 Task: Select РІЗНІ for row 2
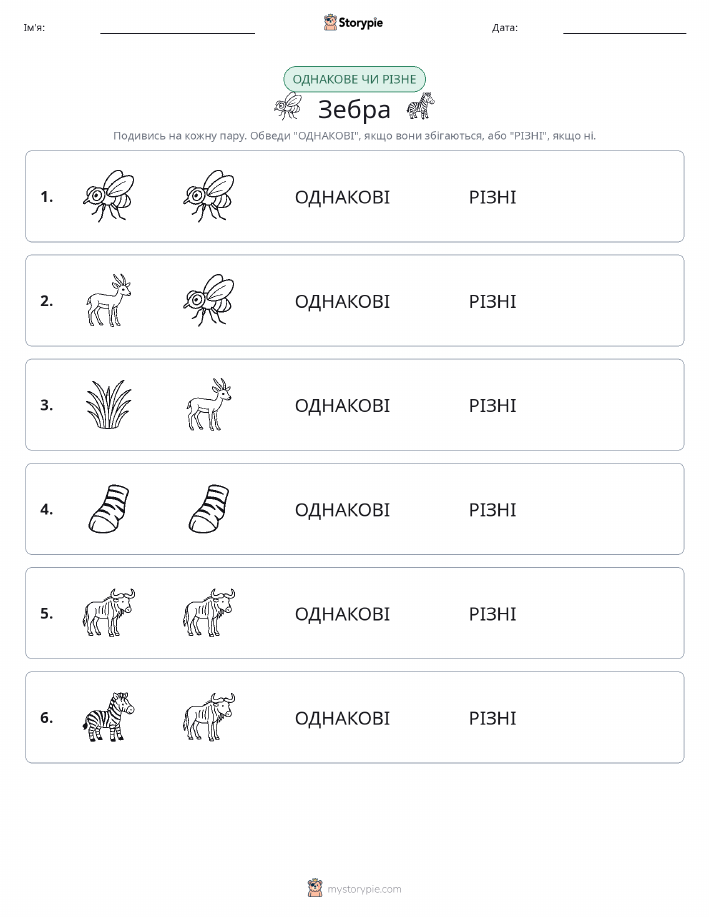pos(493,302)
